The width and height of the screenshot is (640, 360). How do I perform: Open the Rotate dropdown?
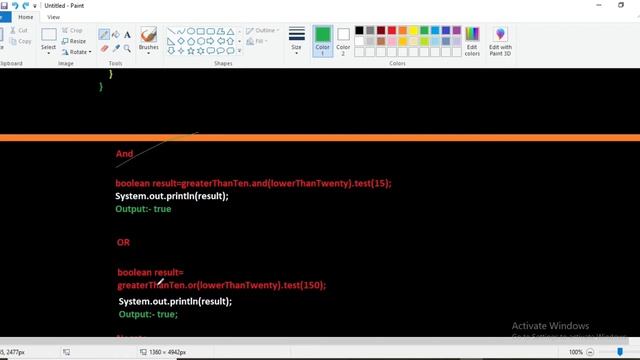click(x=77, y=52)
